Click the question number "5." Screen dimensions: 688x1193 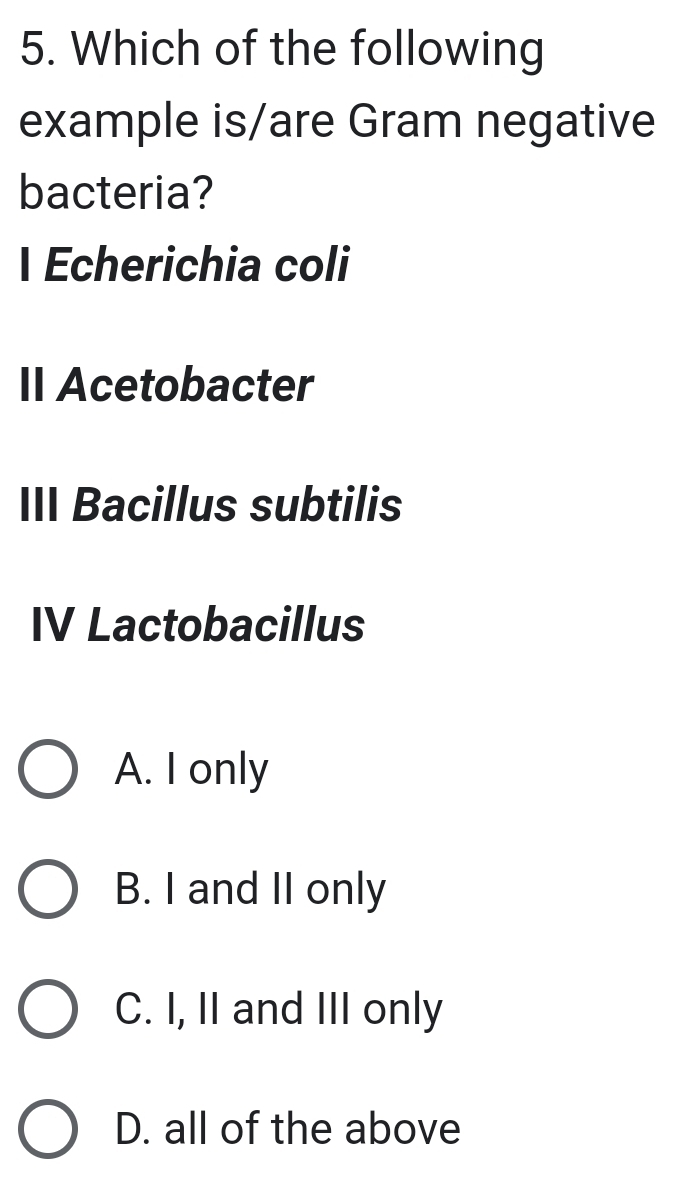tap(36, 50)
